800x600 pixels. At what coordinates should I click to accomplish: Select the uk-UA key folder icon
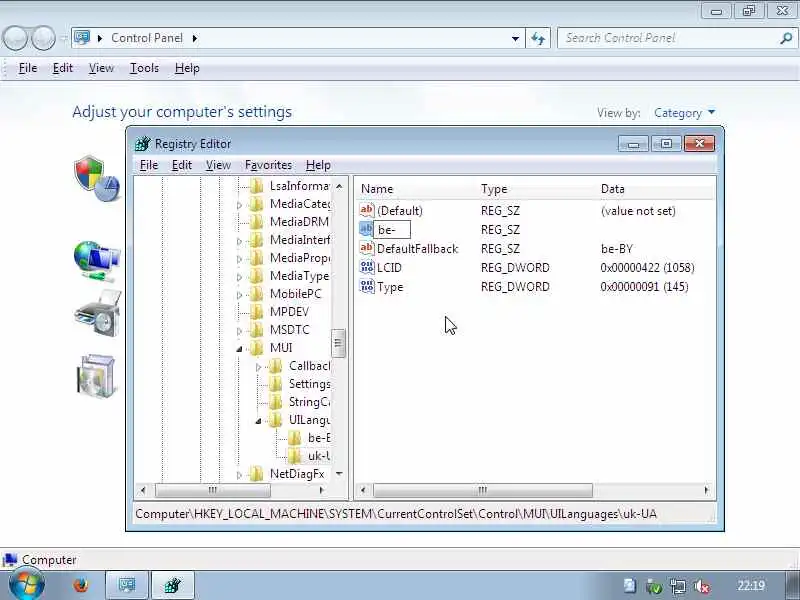point(295,456)
